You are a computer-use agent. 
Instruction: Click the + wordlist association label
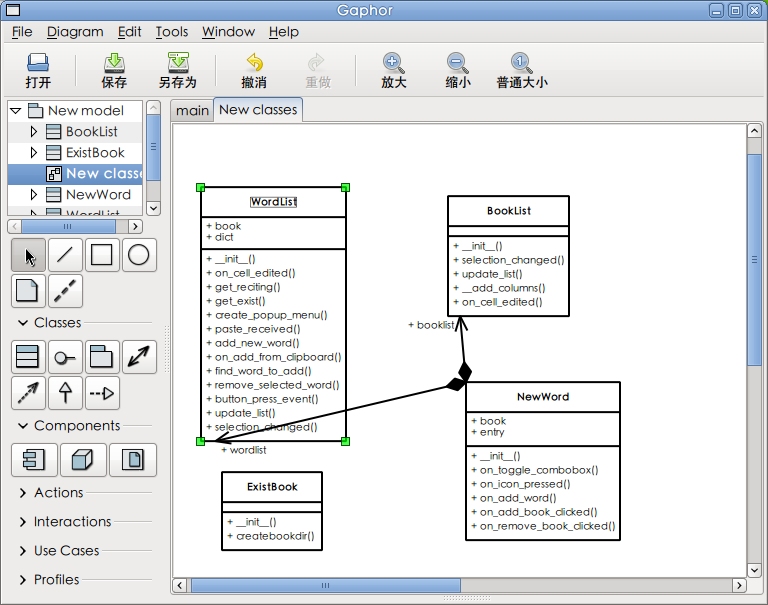[243, 450]
